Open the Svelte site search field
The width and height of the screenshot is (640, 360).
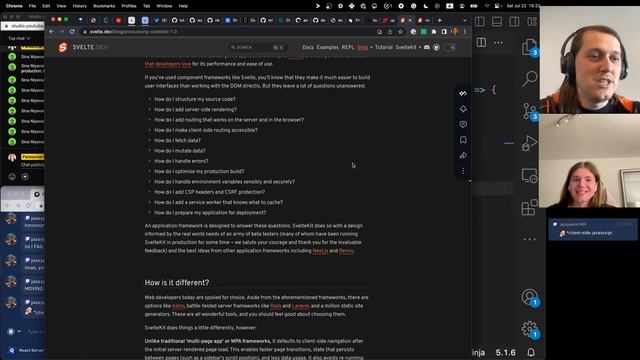(257, 47)
